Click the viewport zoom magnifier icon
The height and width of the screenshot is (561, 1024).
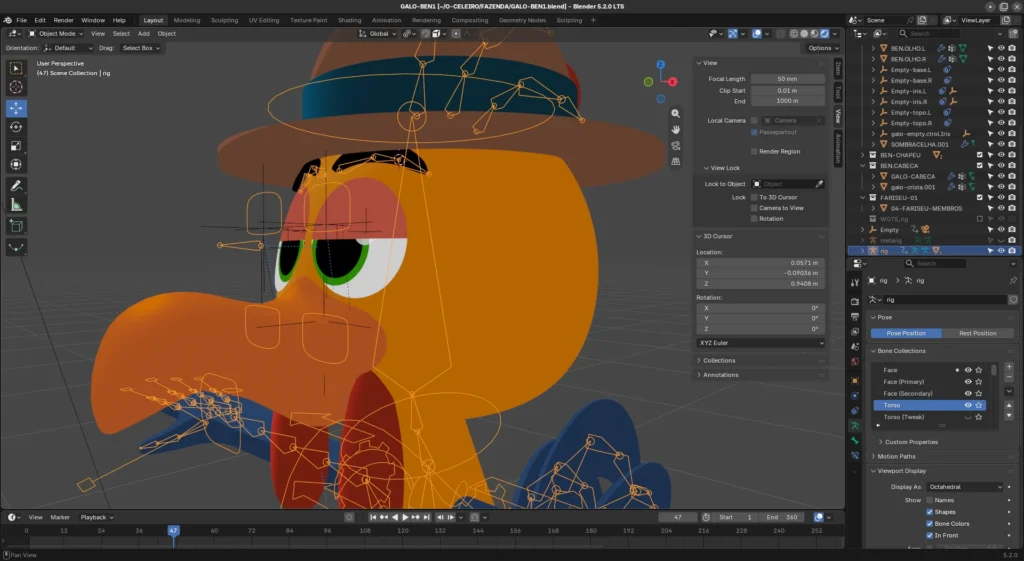675,114
